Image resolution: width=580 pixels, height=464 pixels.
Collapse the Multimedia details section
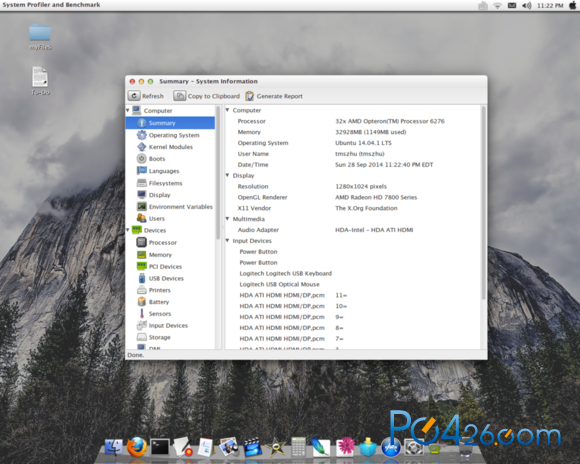click(227, 219)
